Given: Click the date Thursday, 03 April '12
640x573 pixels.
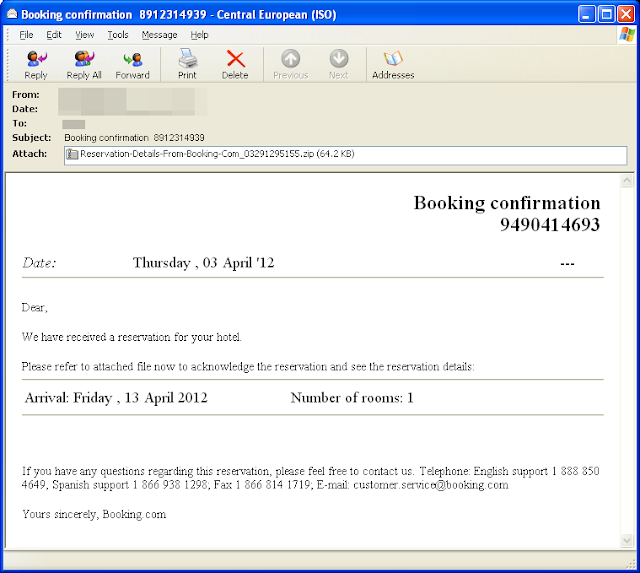Looking at the screenshot, I should (x=203, y=263).
